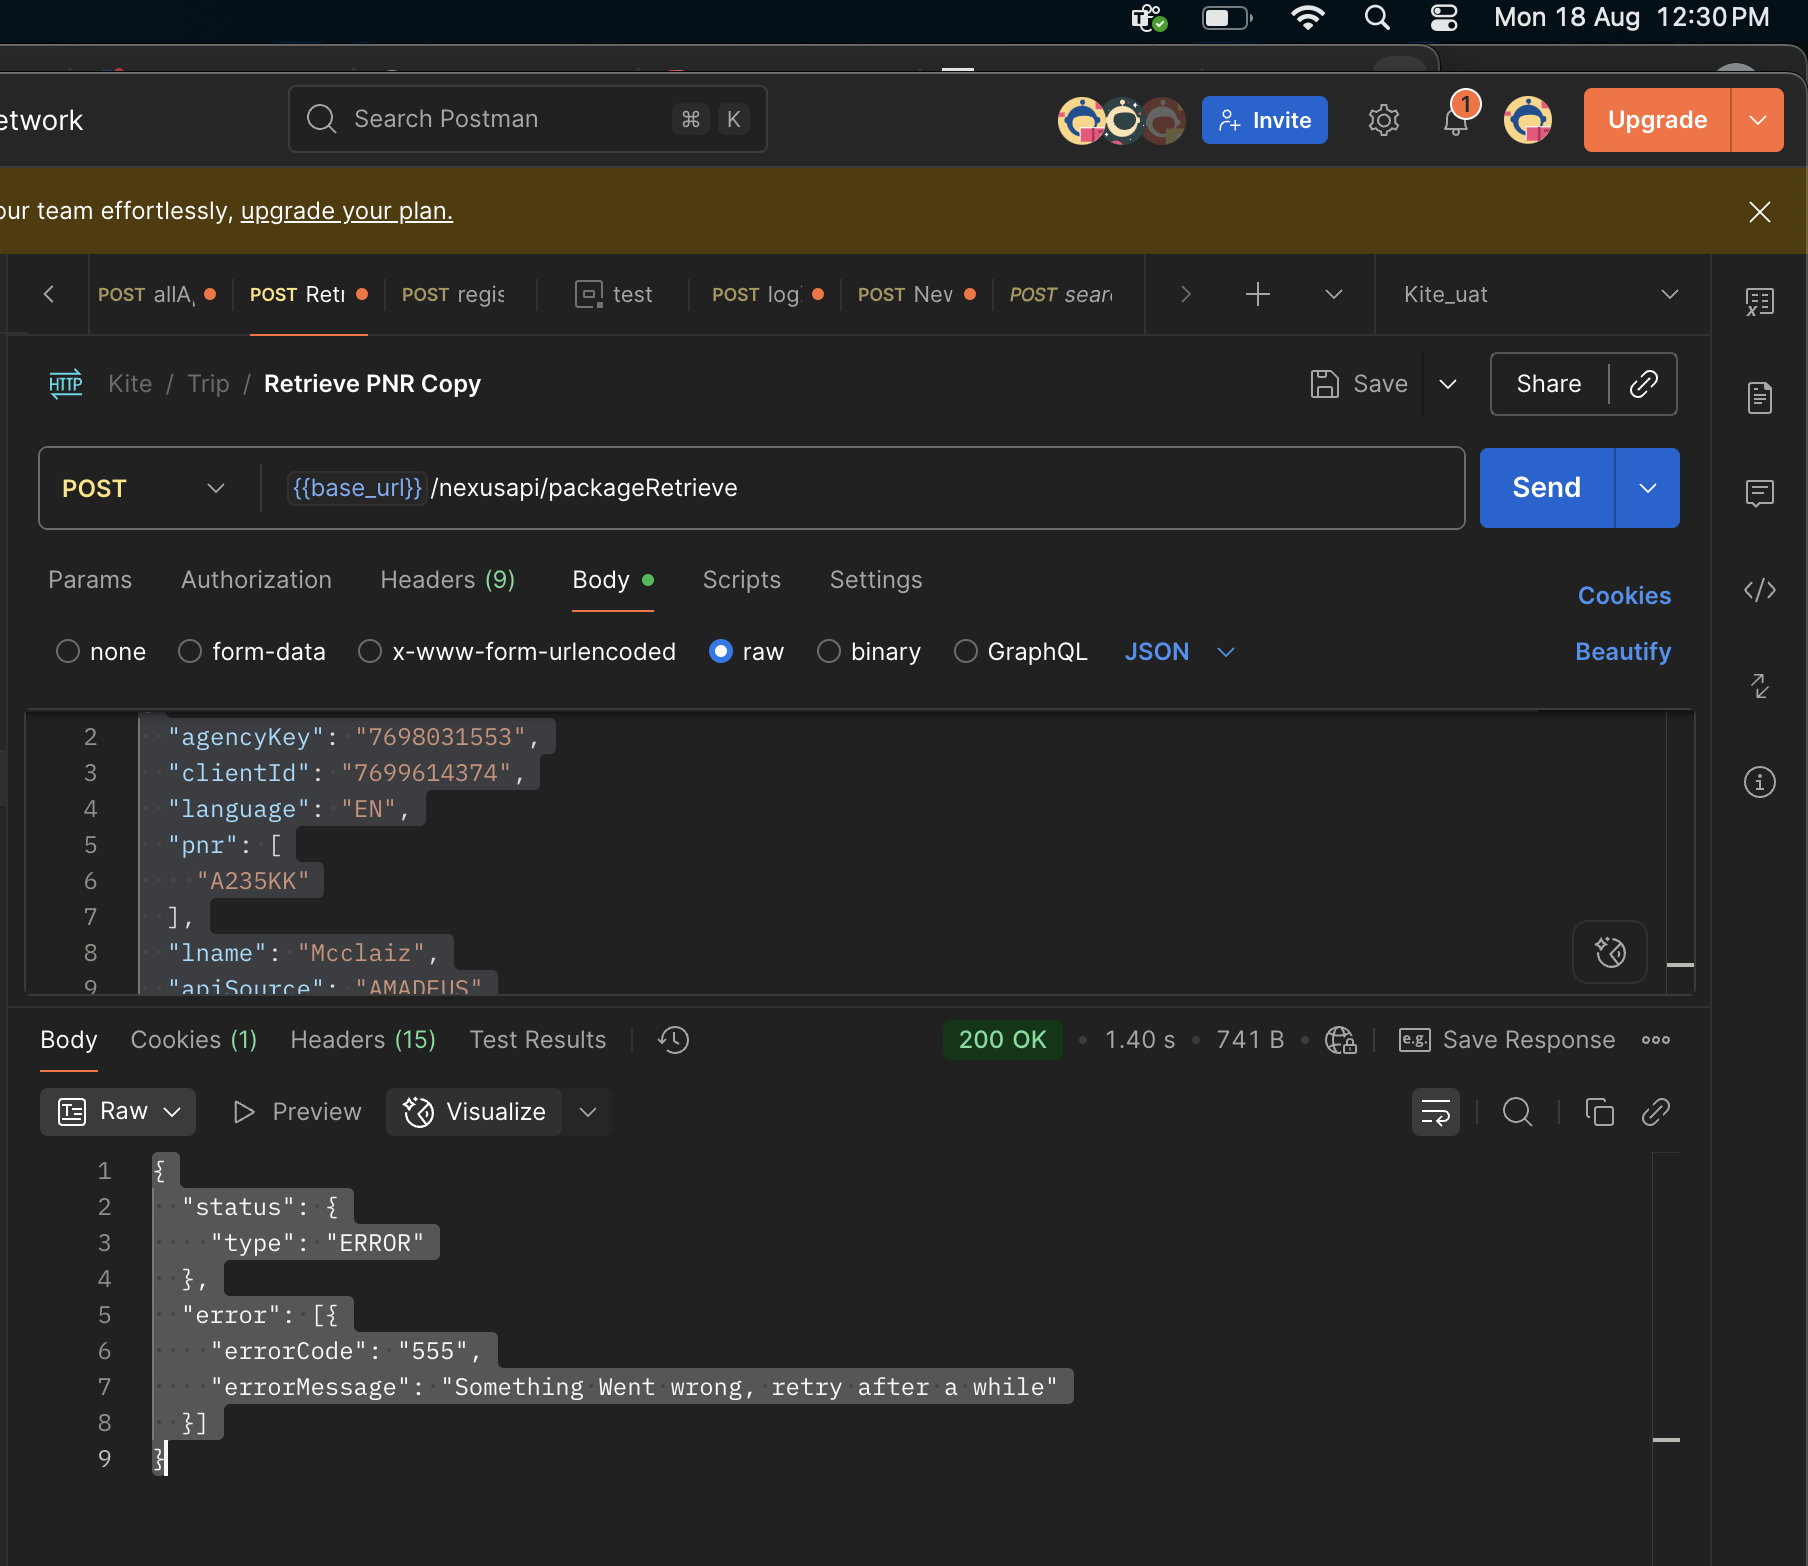1808x1566 pixels.
Task: Open the notifications bell
Action: (1456, 120)
